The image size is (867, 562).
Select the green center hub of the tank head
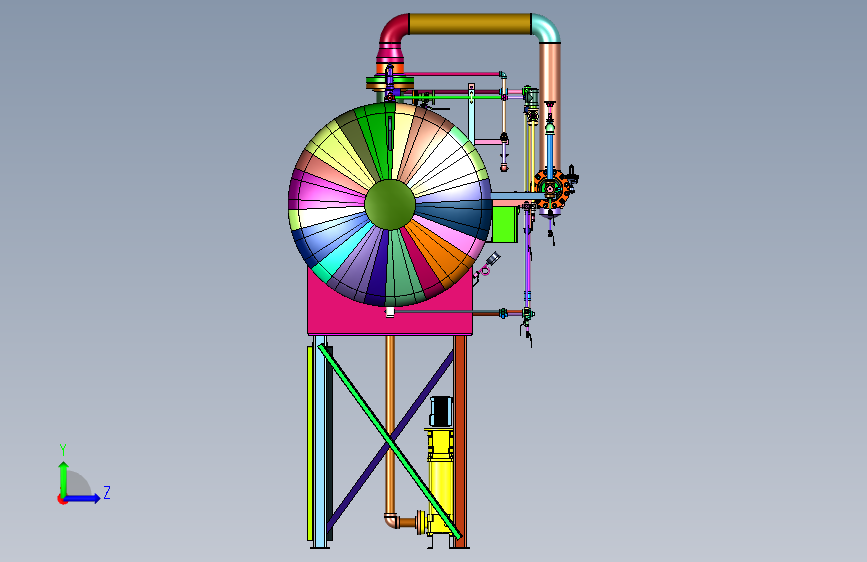[x=390, y=204]
